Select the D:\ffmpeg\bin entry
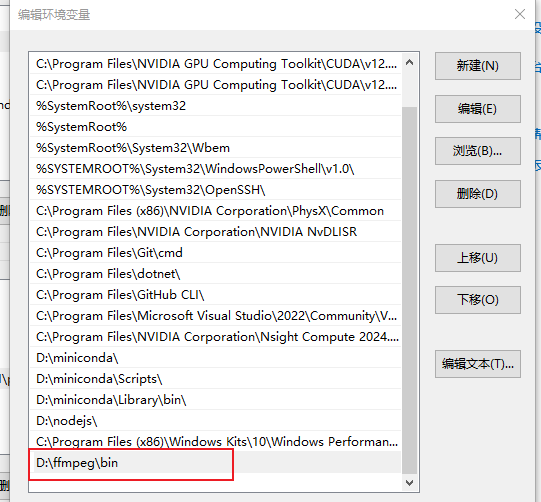The image size is (541, 502). click(x=216, y=463)
